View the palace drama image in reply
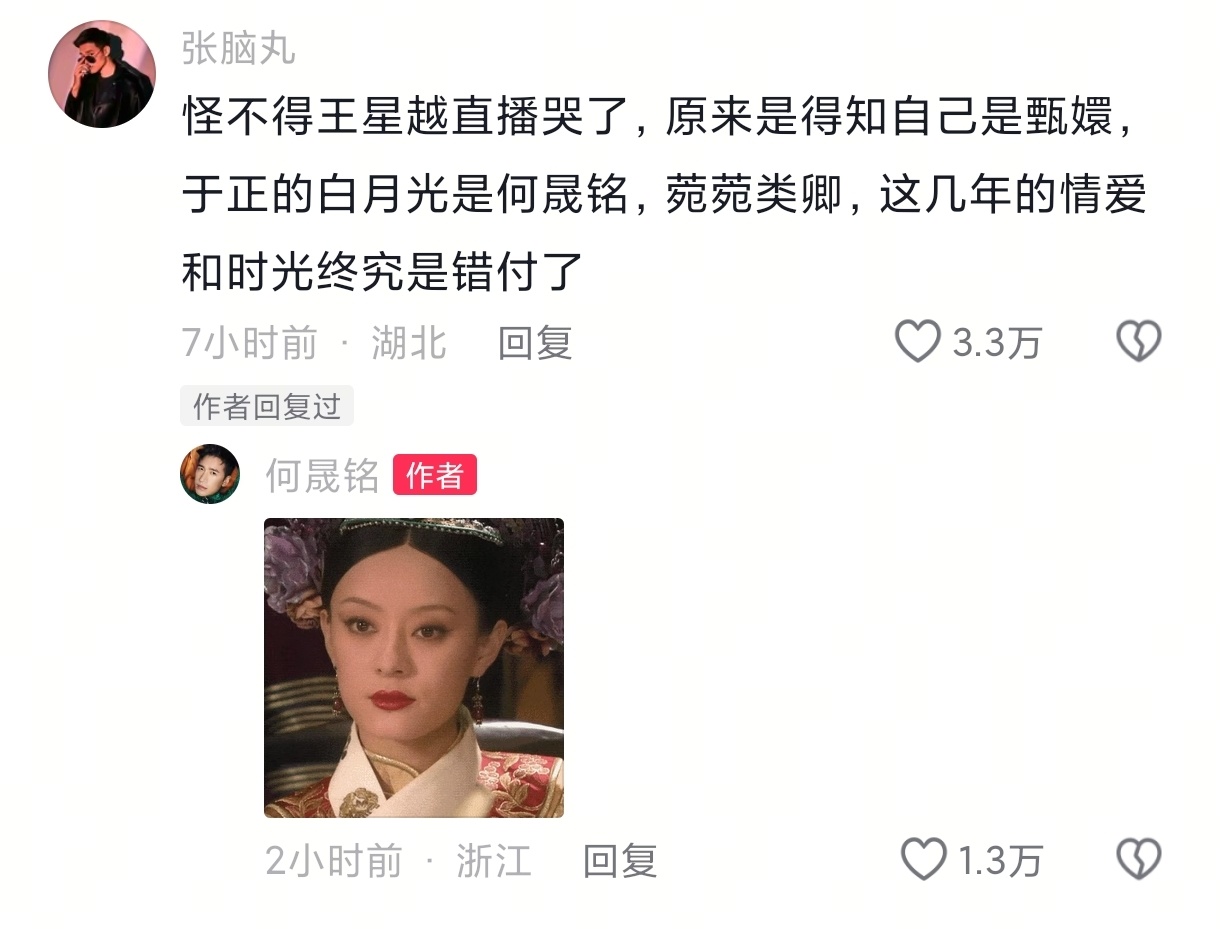The height and width of the screenshot is (929, 1220). pyautogui.click(x=414, y=668)
